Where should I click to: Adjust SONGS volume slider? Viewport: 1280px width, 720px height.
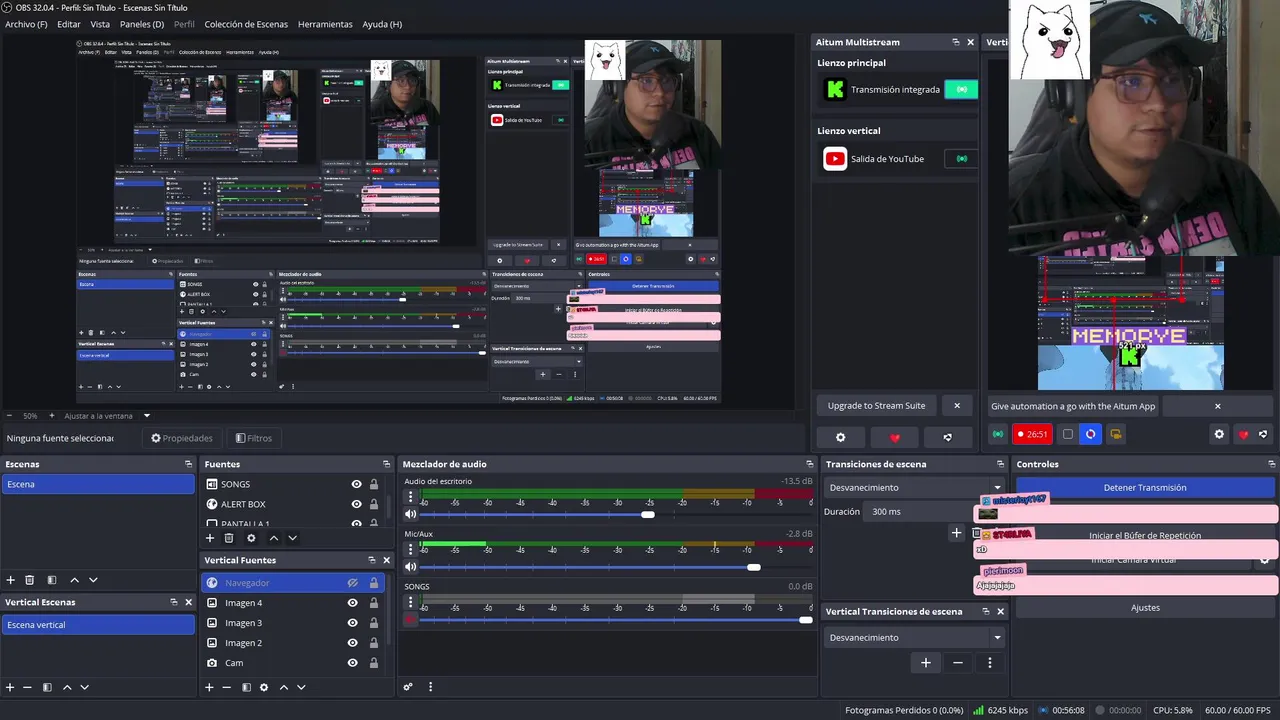806,620
